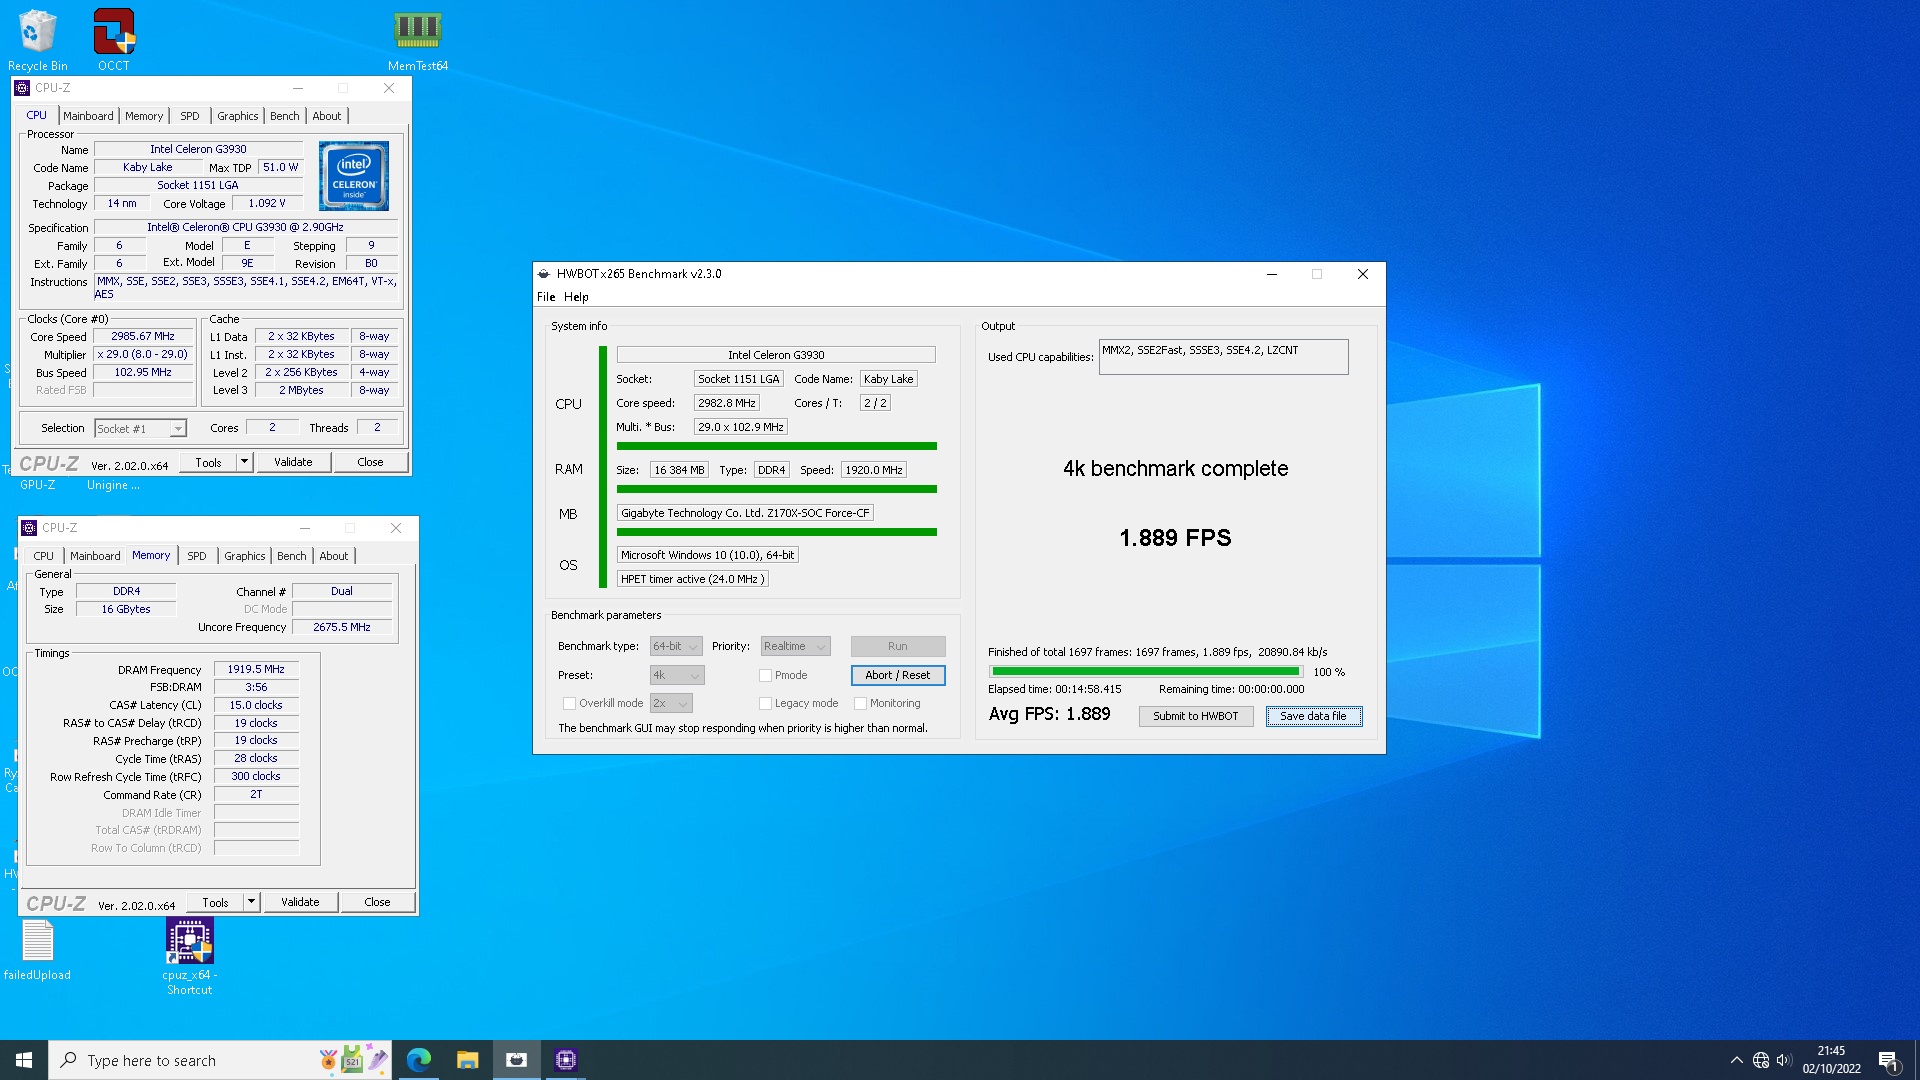Open the cpuz_x64 Shortcut desktop icon

coord(189,956)
